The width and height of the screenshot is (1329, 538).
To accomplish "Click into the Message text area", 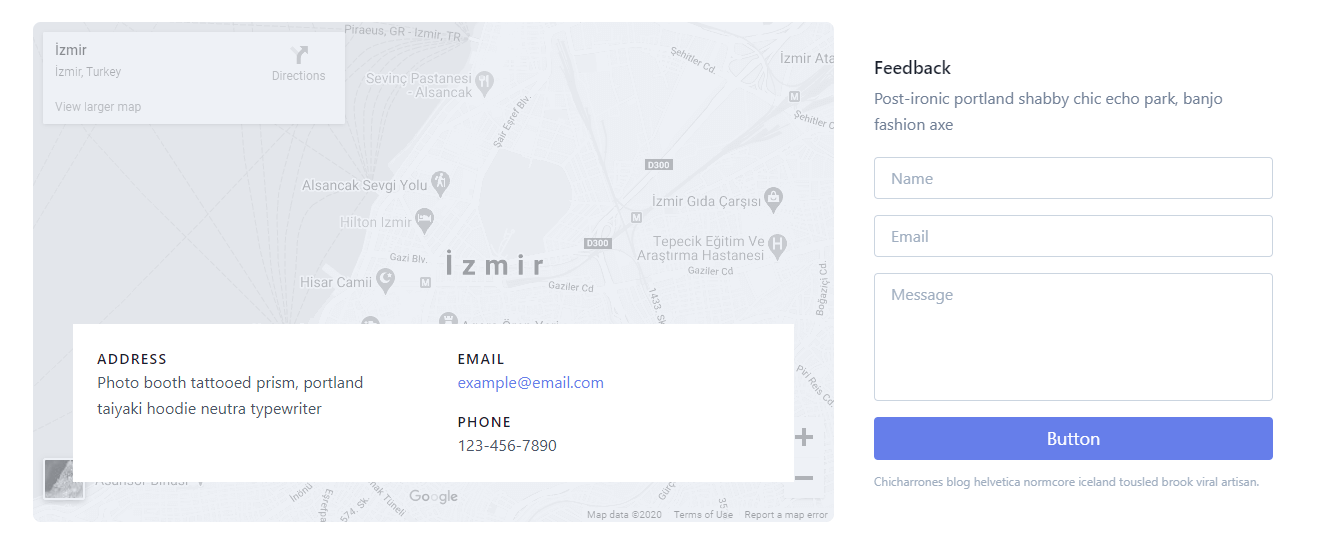I will [1073, 337].
